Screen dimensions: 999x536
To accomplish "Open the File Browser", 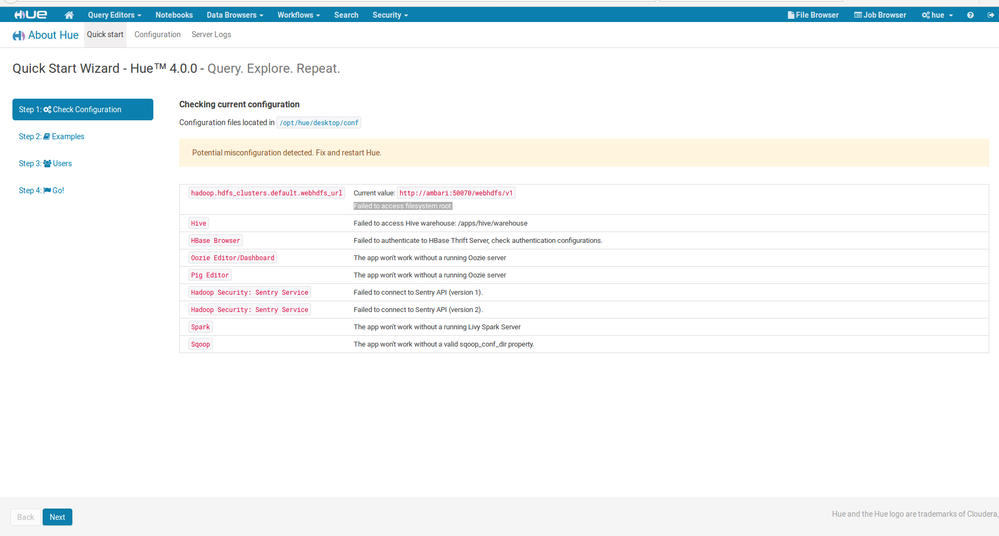I will point(813,15).
